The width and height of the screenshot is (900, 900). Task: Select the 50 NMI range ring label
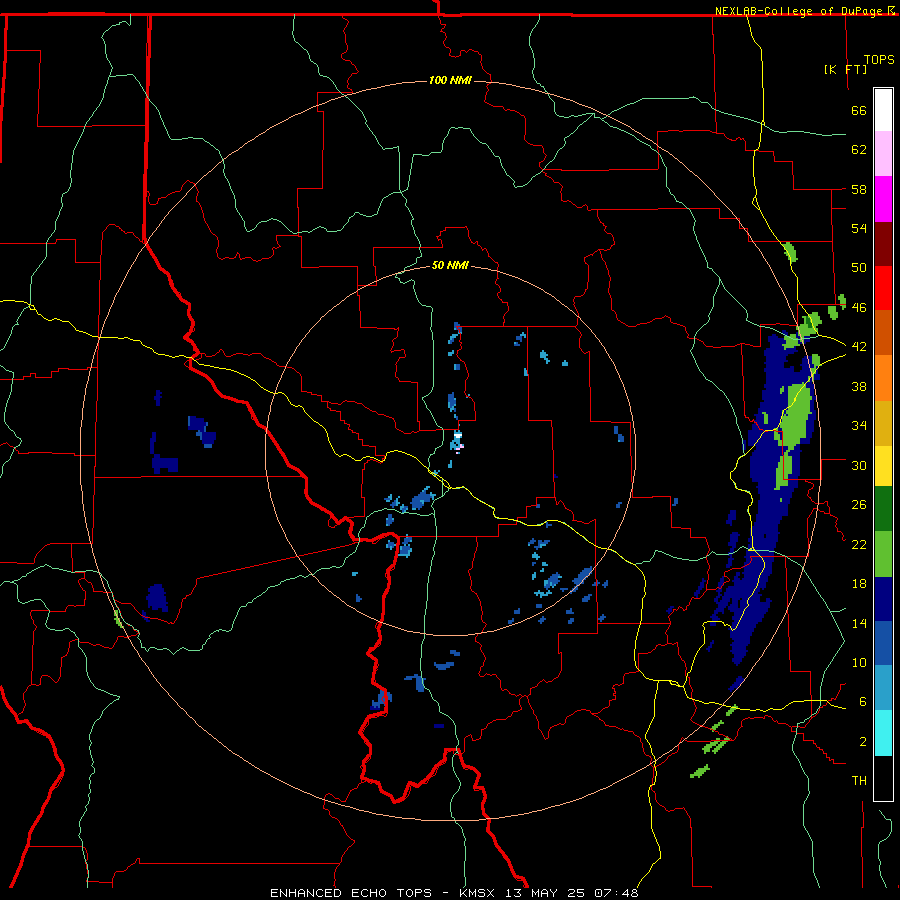tap(450, 265)
